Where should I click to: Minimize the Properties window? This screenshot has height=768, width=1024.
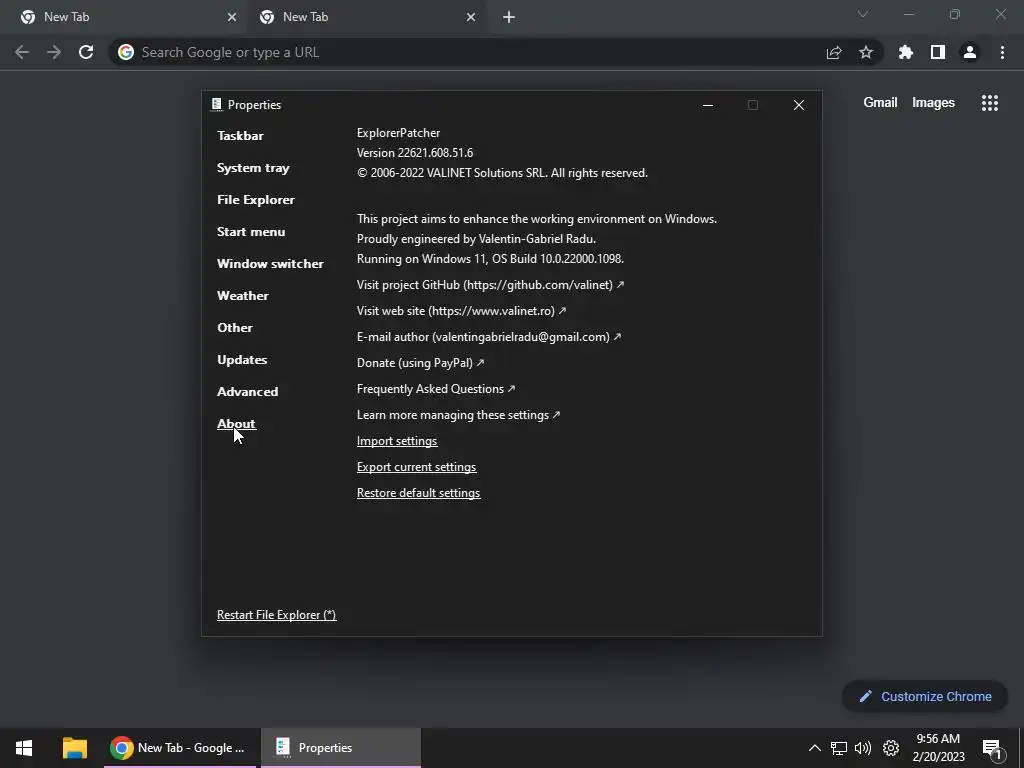click(707, 105)
